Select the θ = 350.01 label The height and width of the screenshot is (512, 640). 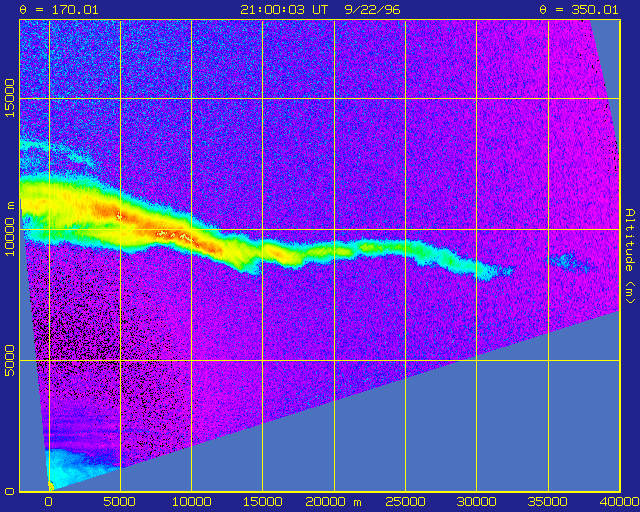click(x=579, y=9)
